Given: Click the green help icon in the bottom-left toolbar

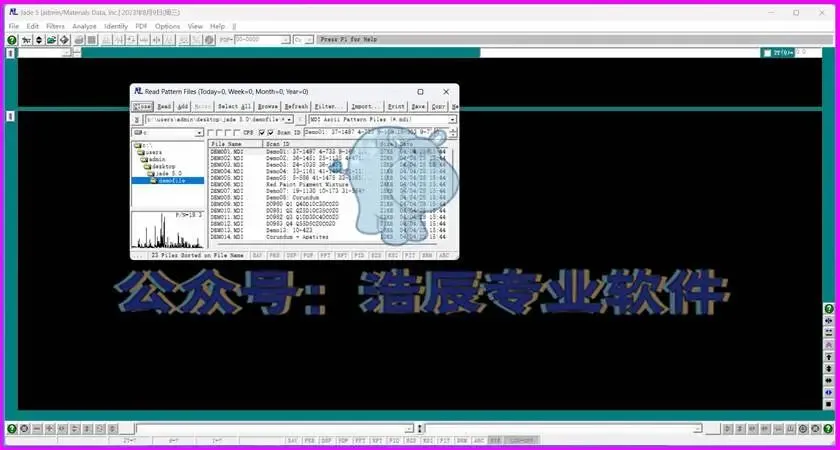Looking at the screenshot, I should [x=12, y=429].
